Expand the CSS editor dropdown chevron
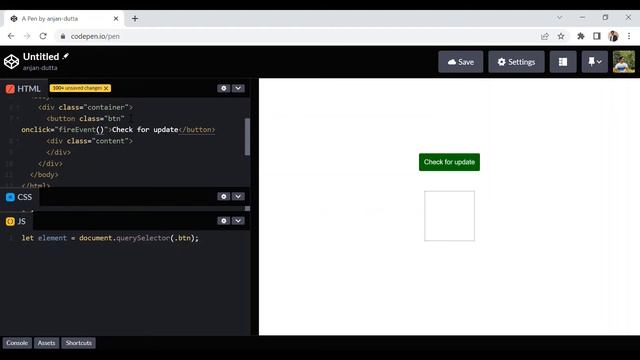This screenshot has width=640, height=360. click(x=238, y=196)
